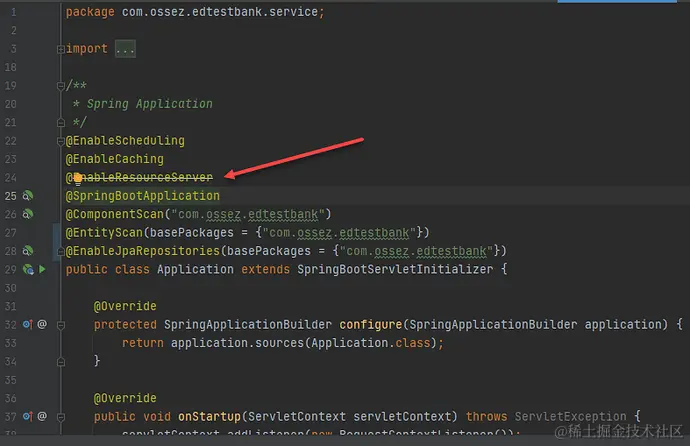The image size is (690, 446).
Task: Click the fold marker at @EnableJpaRepositories line
Action: tap(61, 252)
